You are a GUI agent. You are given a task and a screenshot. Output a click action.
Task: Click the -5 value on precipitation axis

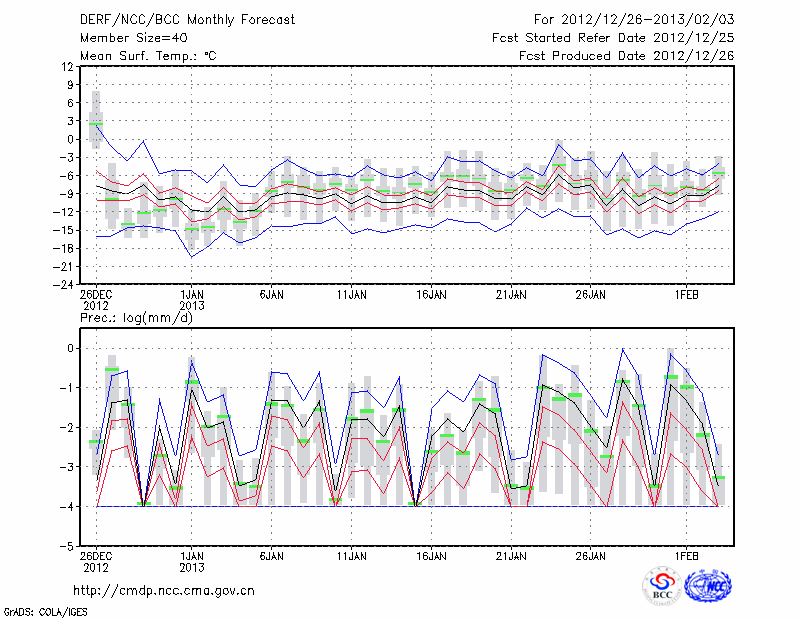[67, 547]
